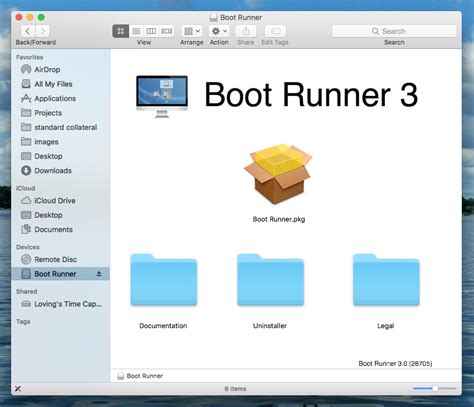
Task: Switch to list view
Action: click(136, 31)
